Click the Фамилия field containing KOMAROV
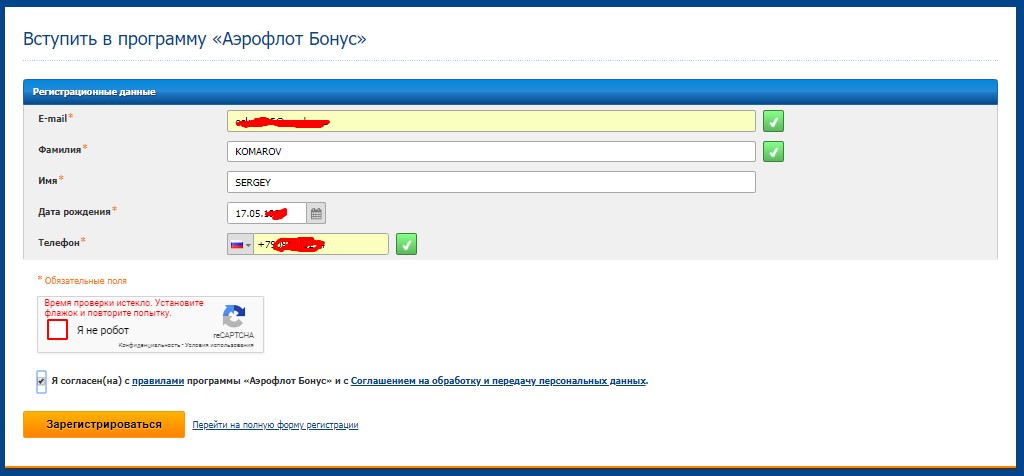Screen dimensions: 1024x476 (x=490, y=152)
